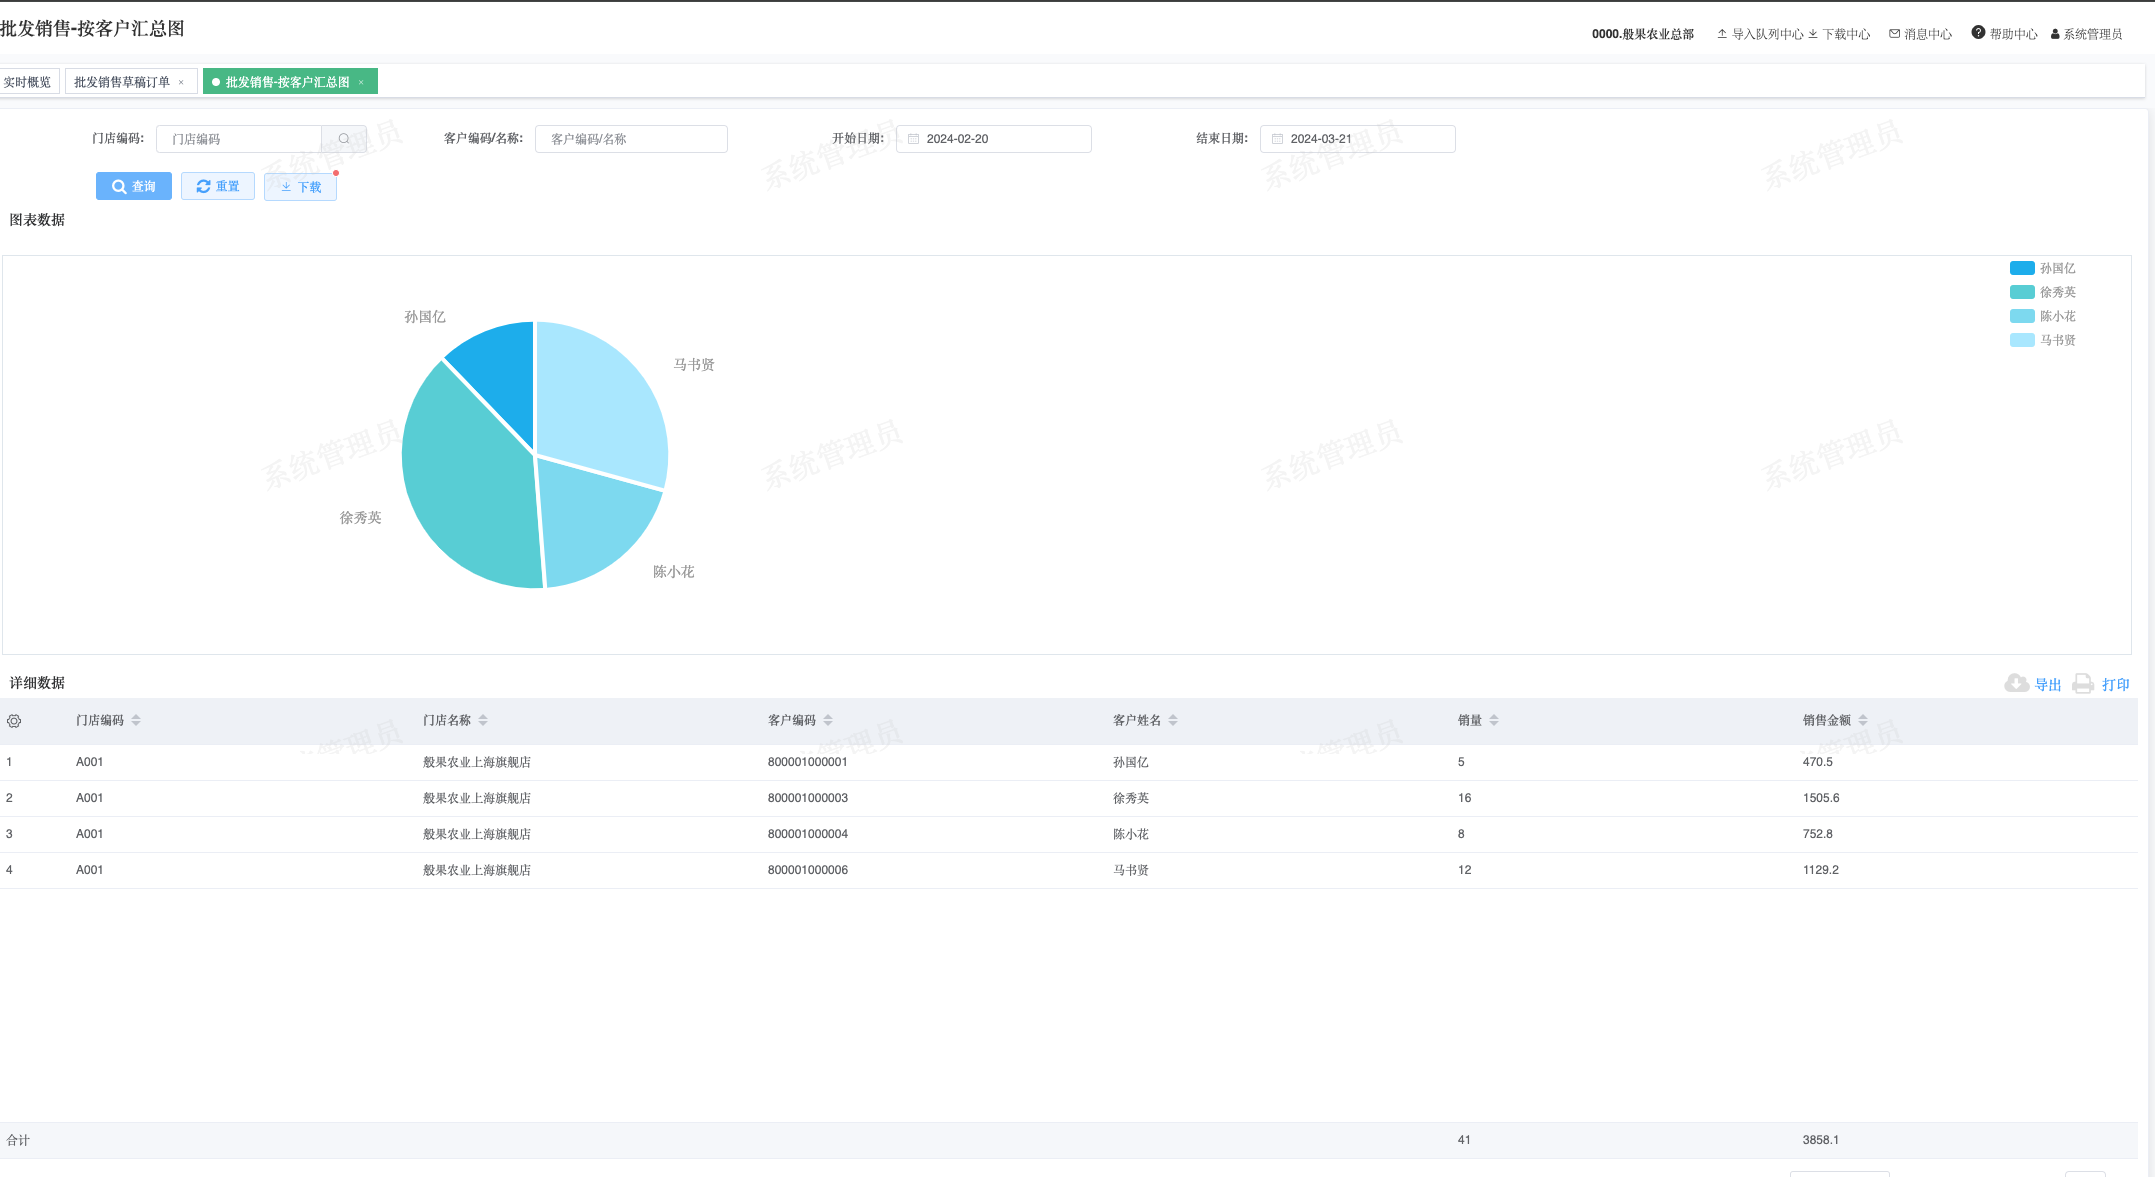Open the 开始日期 date picker
2155x1177 pixels.
click(x=993, y=139)
